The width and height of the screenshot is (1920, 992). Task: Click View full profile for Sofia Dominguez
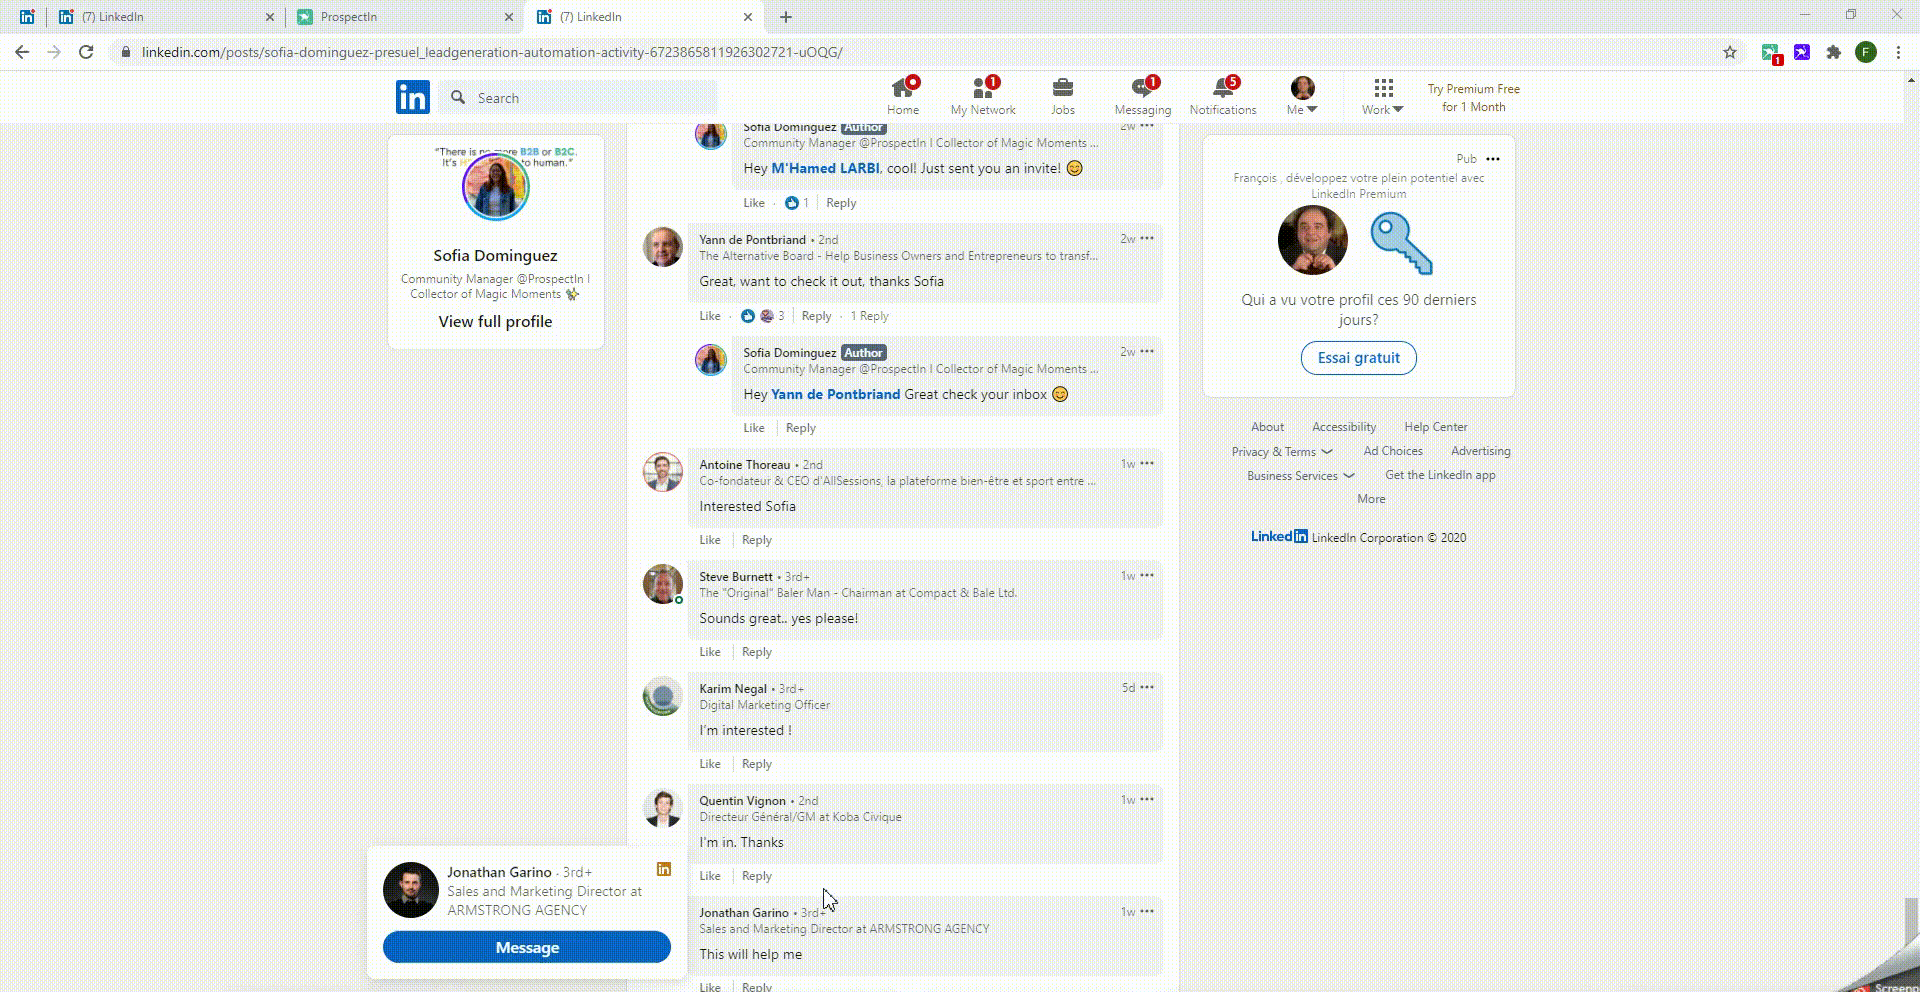(495, 321)
